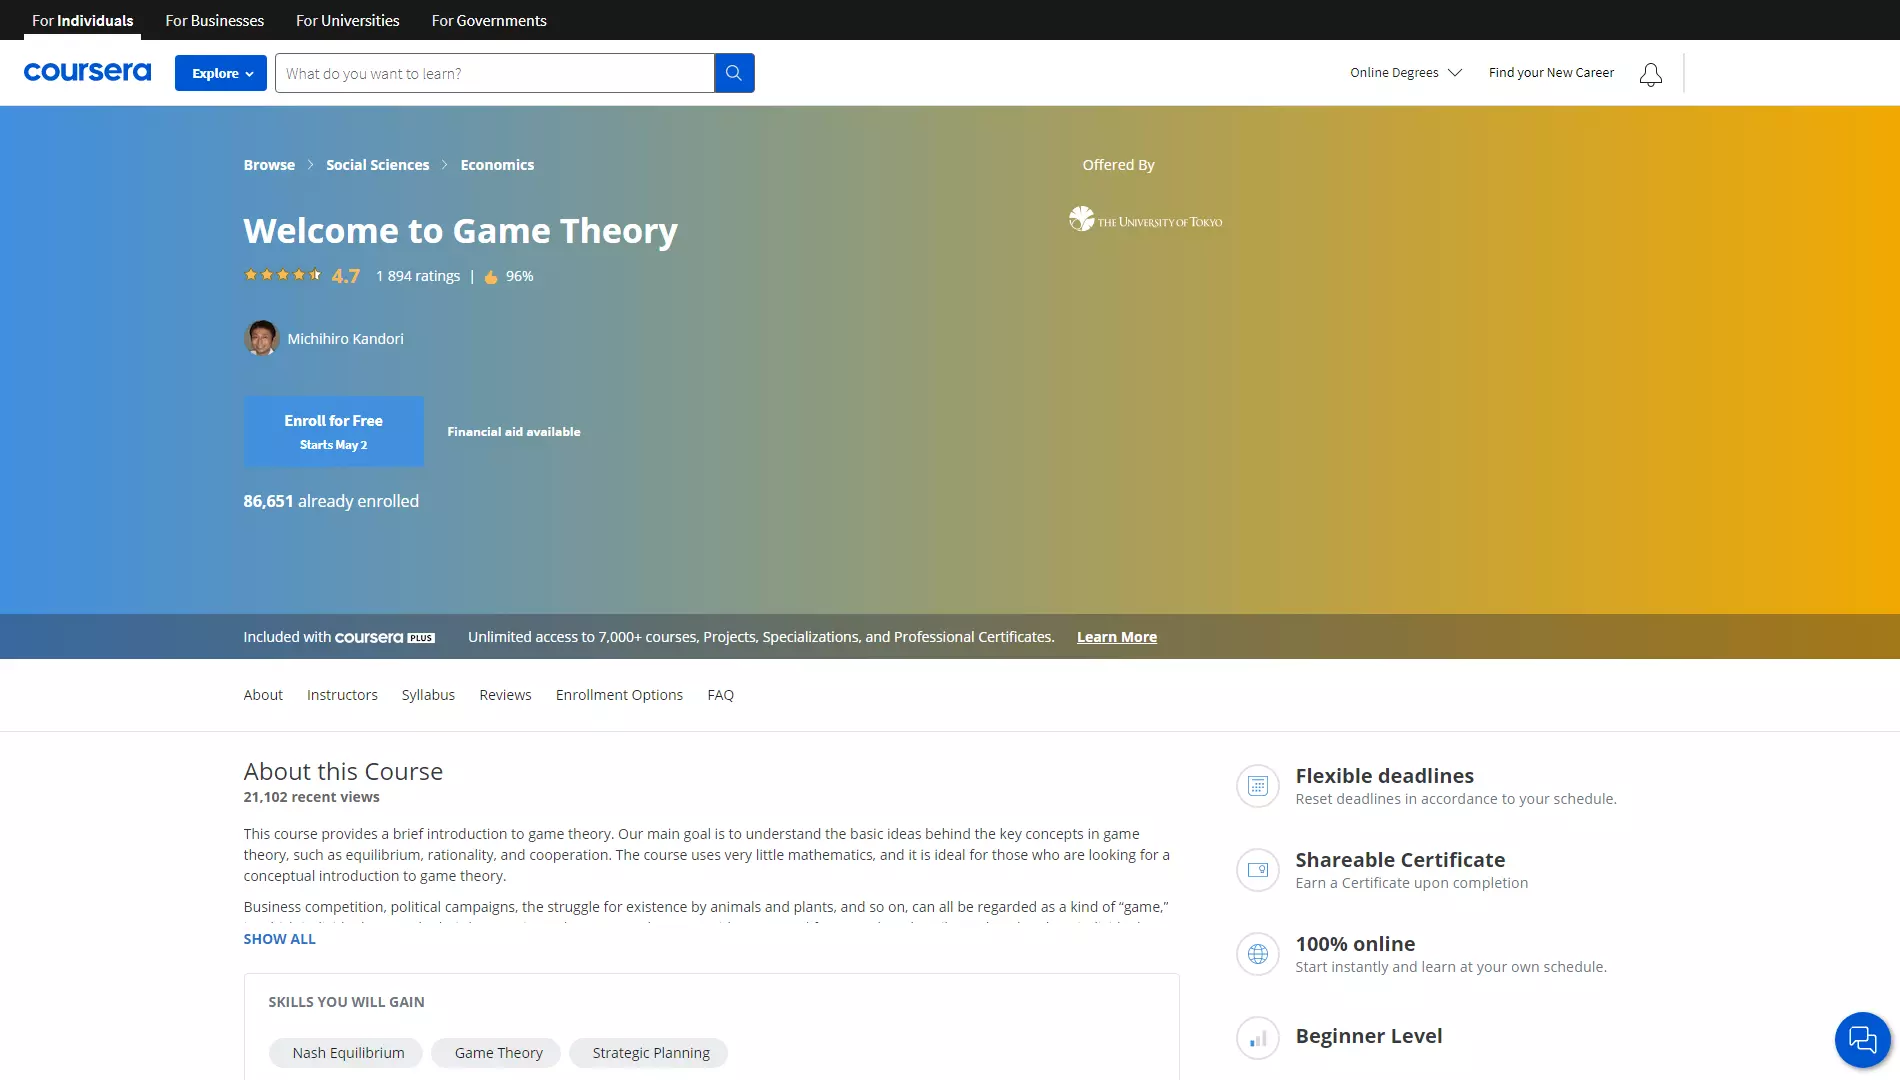
Task: Expand the Explore dropdown
Action: [x=221, y=73]
